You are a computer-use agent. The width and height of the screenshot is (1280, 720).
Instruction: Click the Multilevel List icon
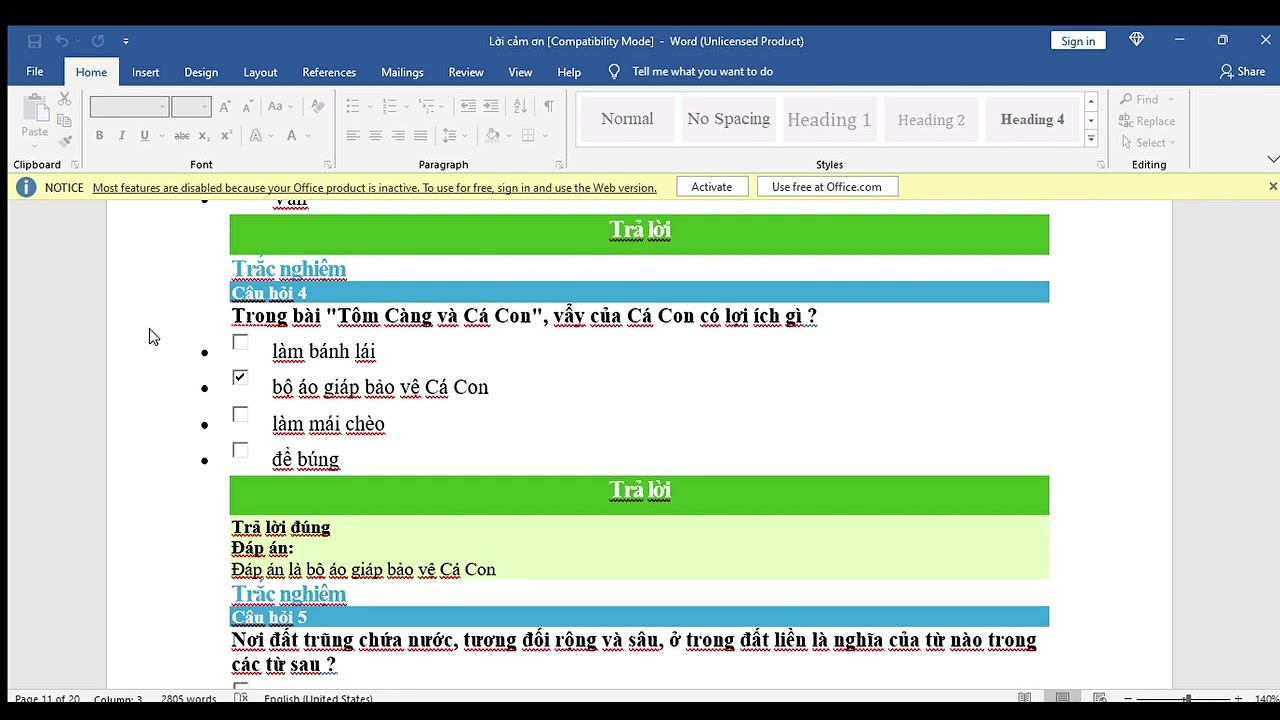click(x=427, y=106)
